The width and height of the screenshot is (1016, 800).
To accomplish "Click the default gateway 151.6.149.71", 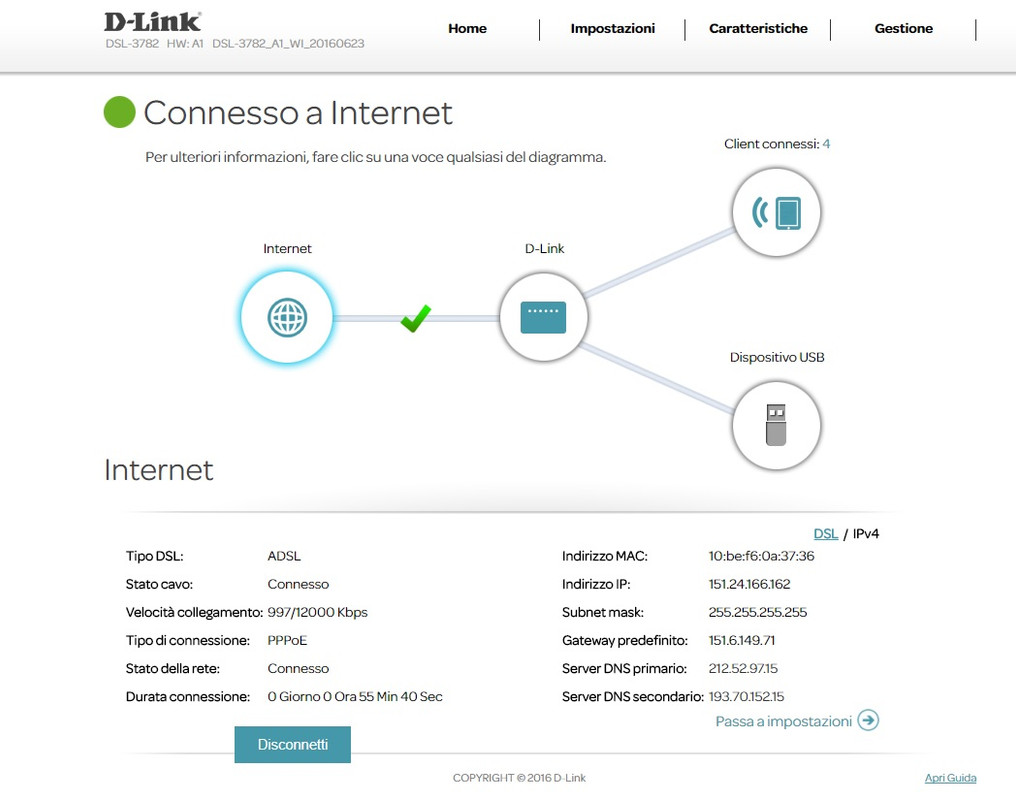I will pos(741,640).
